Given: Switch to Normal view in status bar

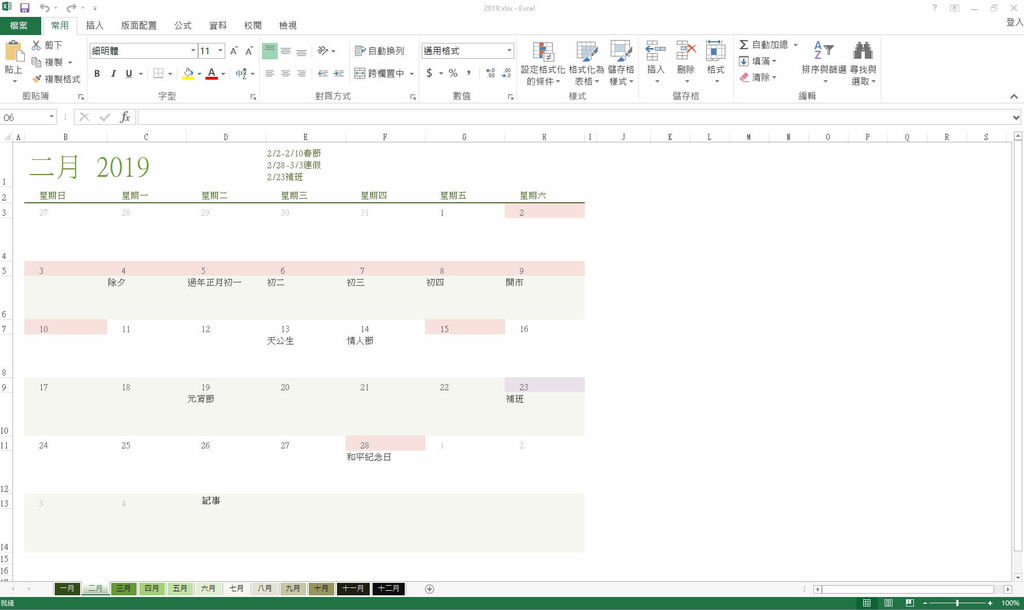Looking at the screenshot, I should point(867,603).
